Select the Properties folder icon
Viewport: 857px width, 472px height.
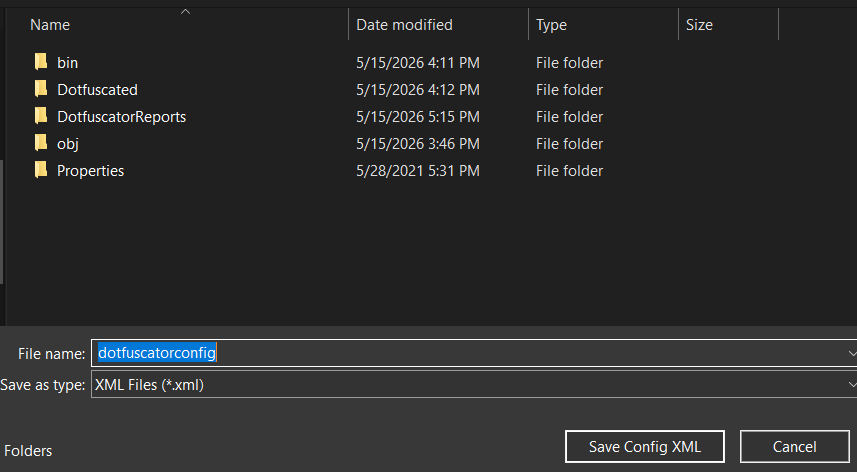coord(41,170)
